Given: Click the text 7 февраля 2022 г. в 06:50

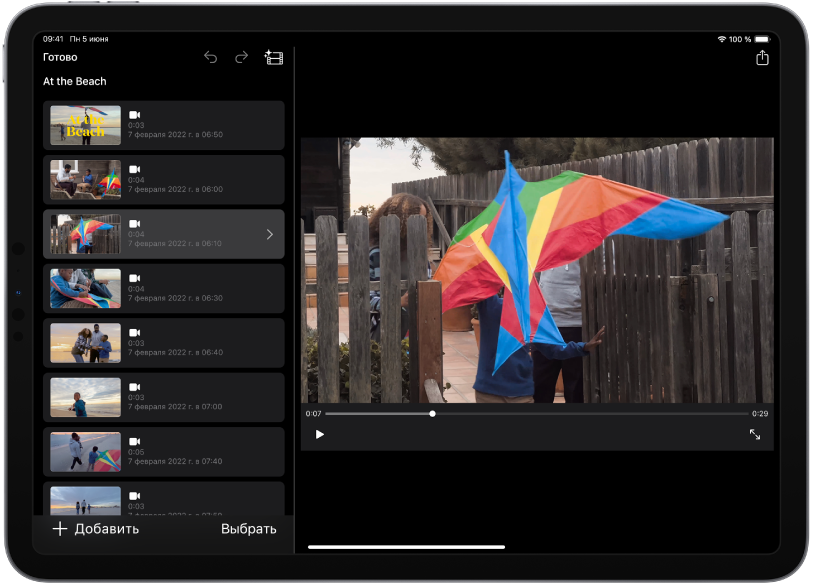Looking at the screenshot, I should (x=176, y=134).
